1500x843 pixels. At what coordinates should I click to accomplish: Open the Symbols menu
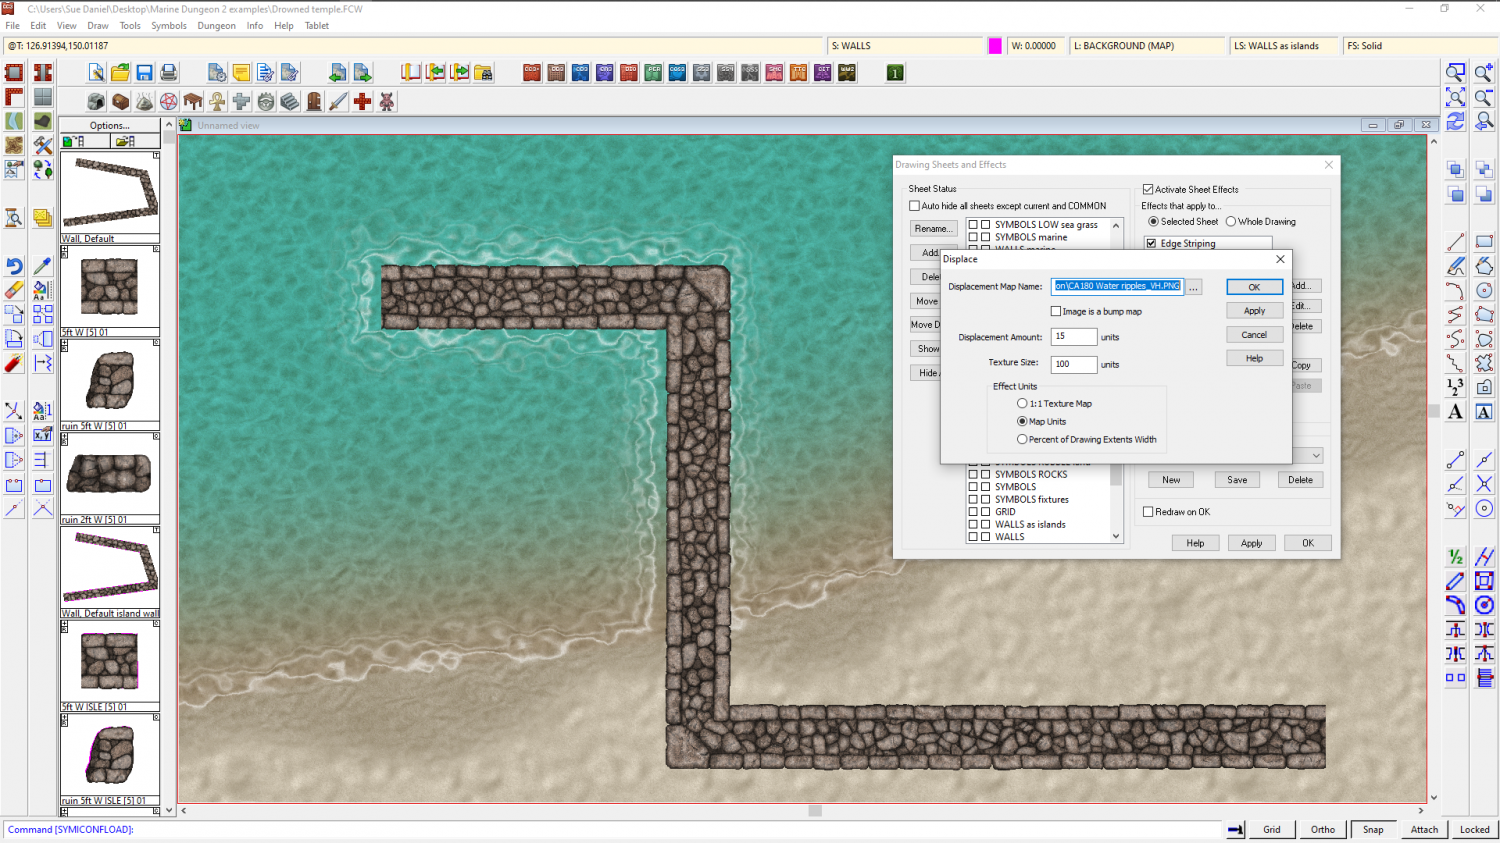(x=169, y=26)
